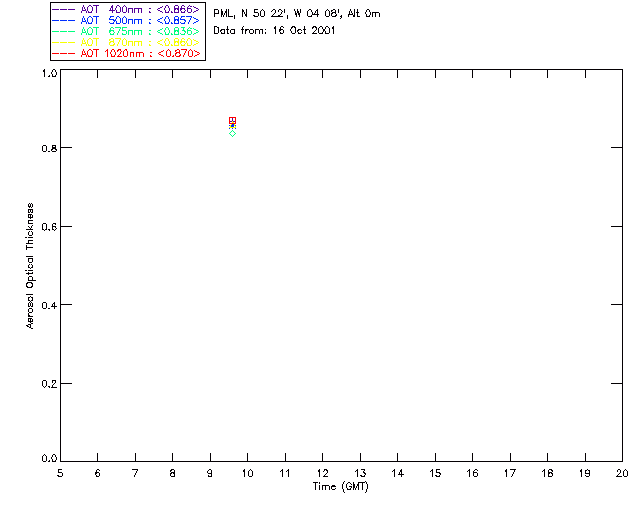Viewport: 640px width, 512px height.
Task: Click the 'Time (GMT)' axis label
Action: [341, 487]
